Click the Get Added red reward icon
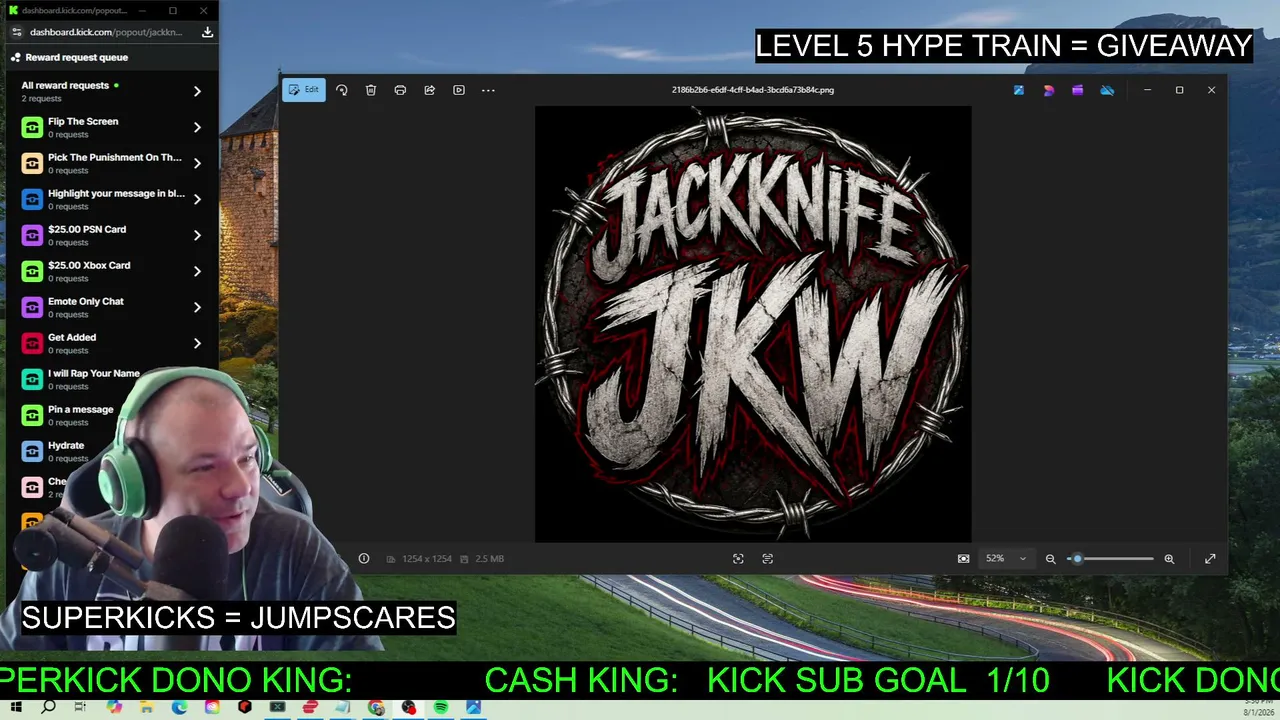The image size is (1280, 720). (32, 343)
